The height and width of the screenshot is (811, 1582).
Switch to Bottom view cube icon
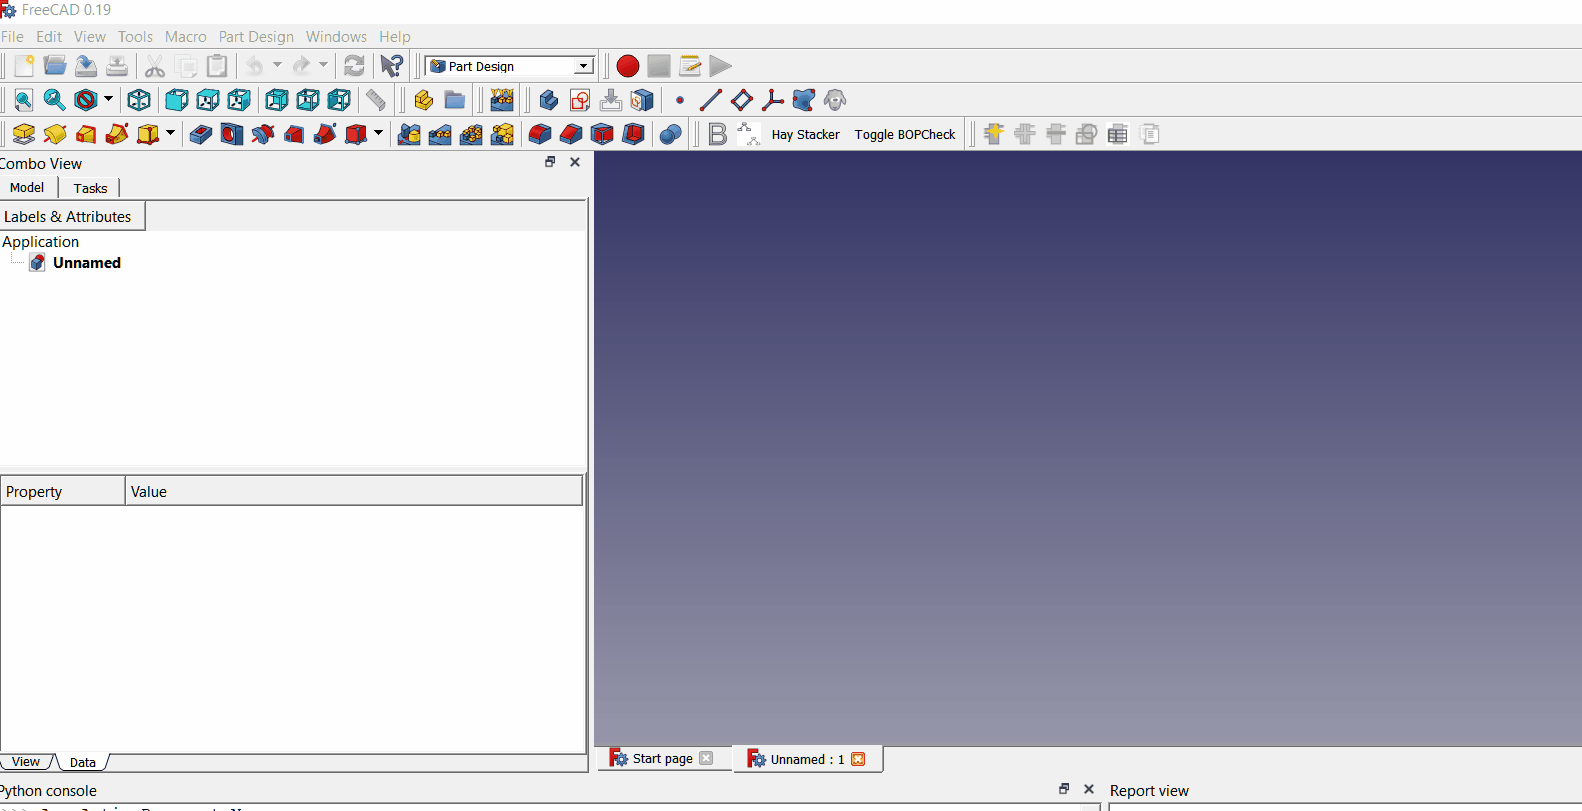click(308, 100)
